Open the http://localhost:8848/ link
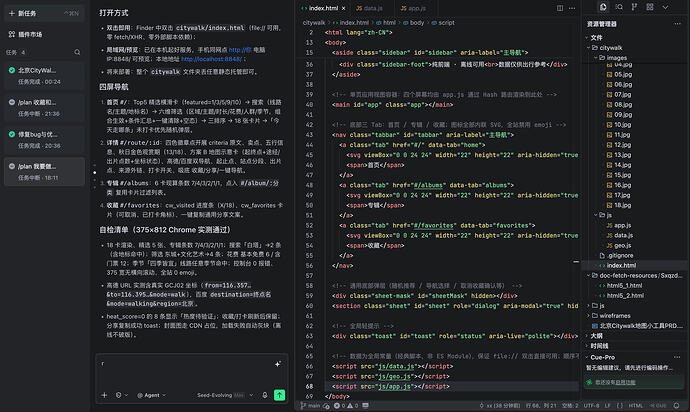The image size is (690, 412). [x=211, y=59]
